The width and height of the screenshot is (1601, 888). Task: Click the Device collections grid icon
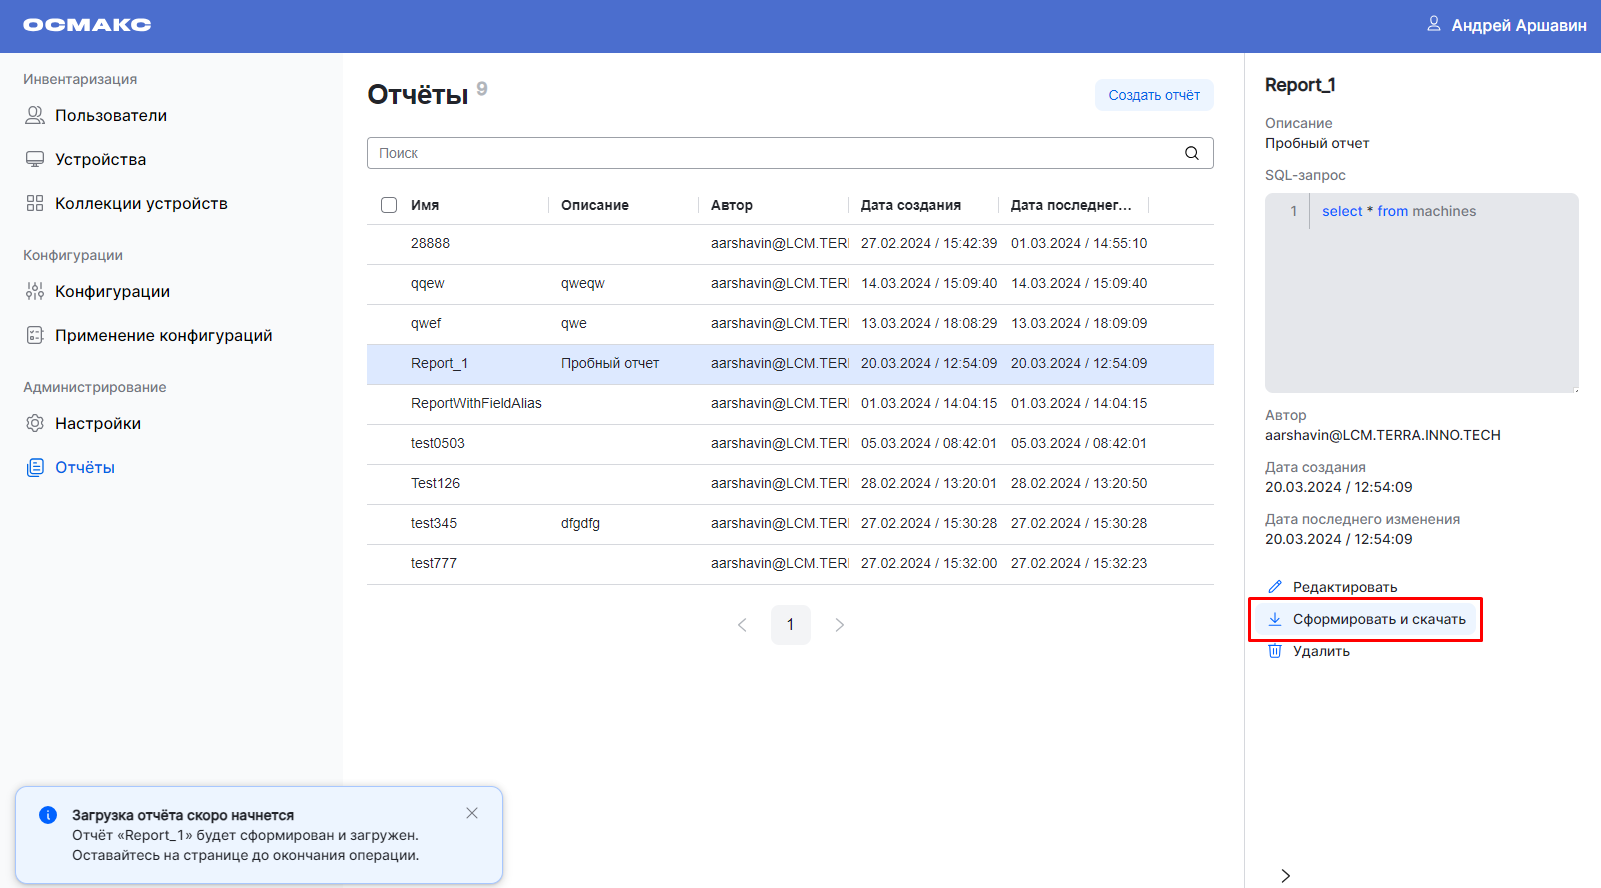click(x=35, y=204)
